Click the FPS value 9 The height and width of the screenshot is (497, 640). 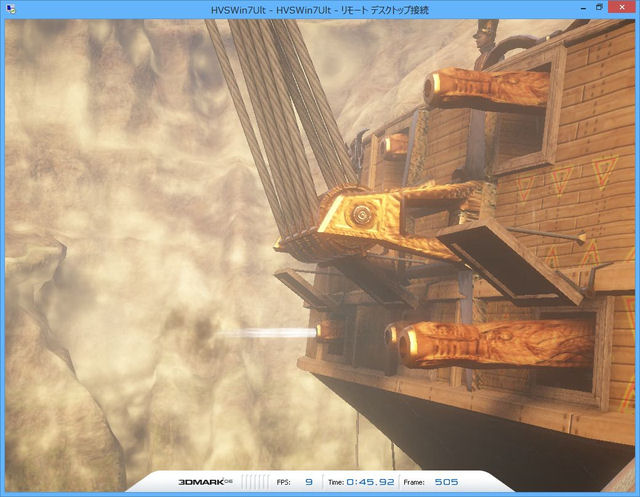(x=309, y=482)
